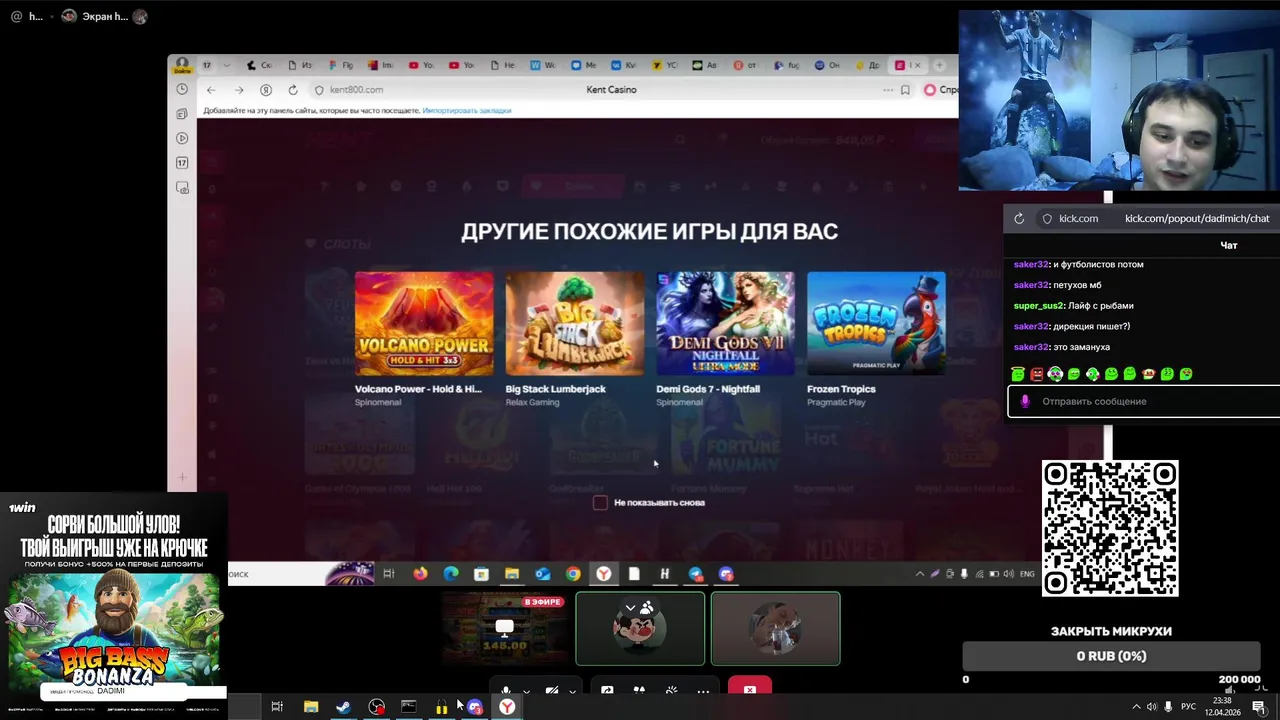The image size is (1280, 720).
Task: Reload the Kent Casino page
Action: pos(293,90)
